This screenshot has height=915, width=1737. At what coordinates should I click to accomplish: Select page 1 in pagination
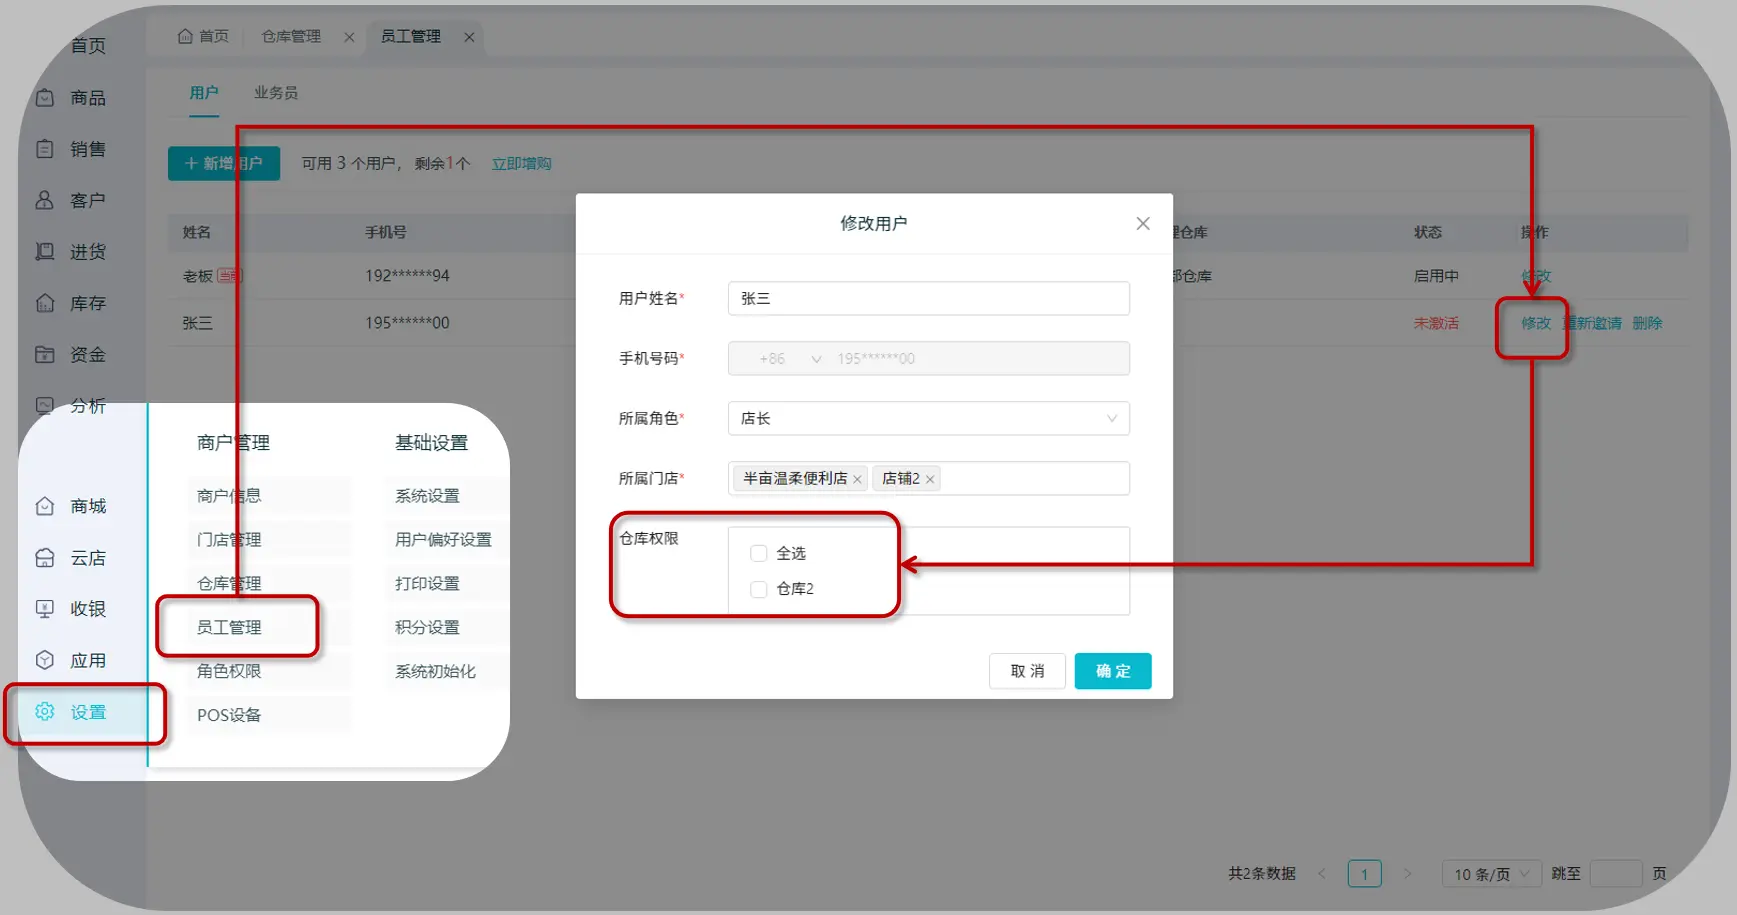(x=1364, y=874)
